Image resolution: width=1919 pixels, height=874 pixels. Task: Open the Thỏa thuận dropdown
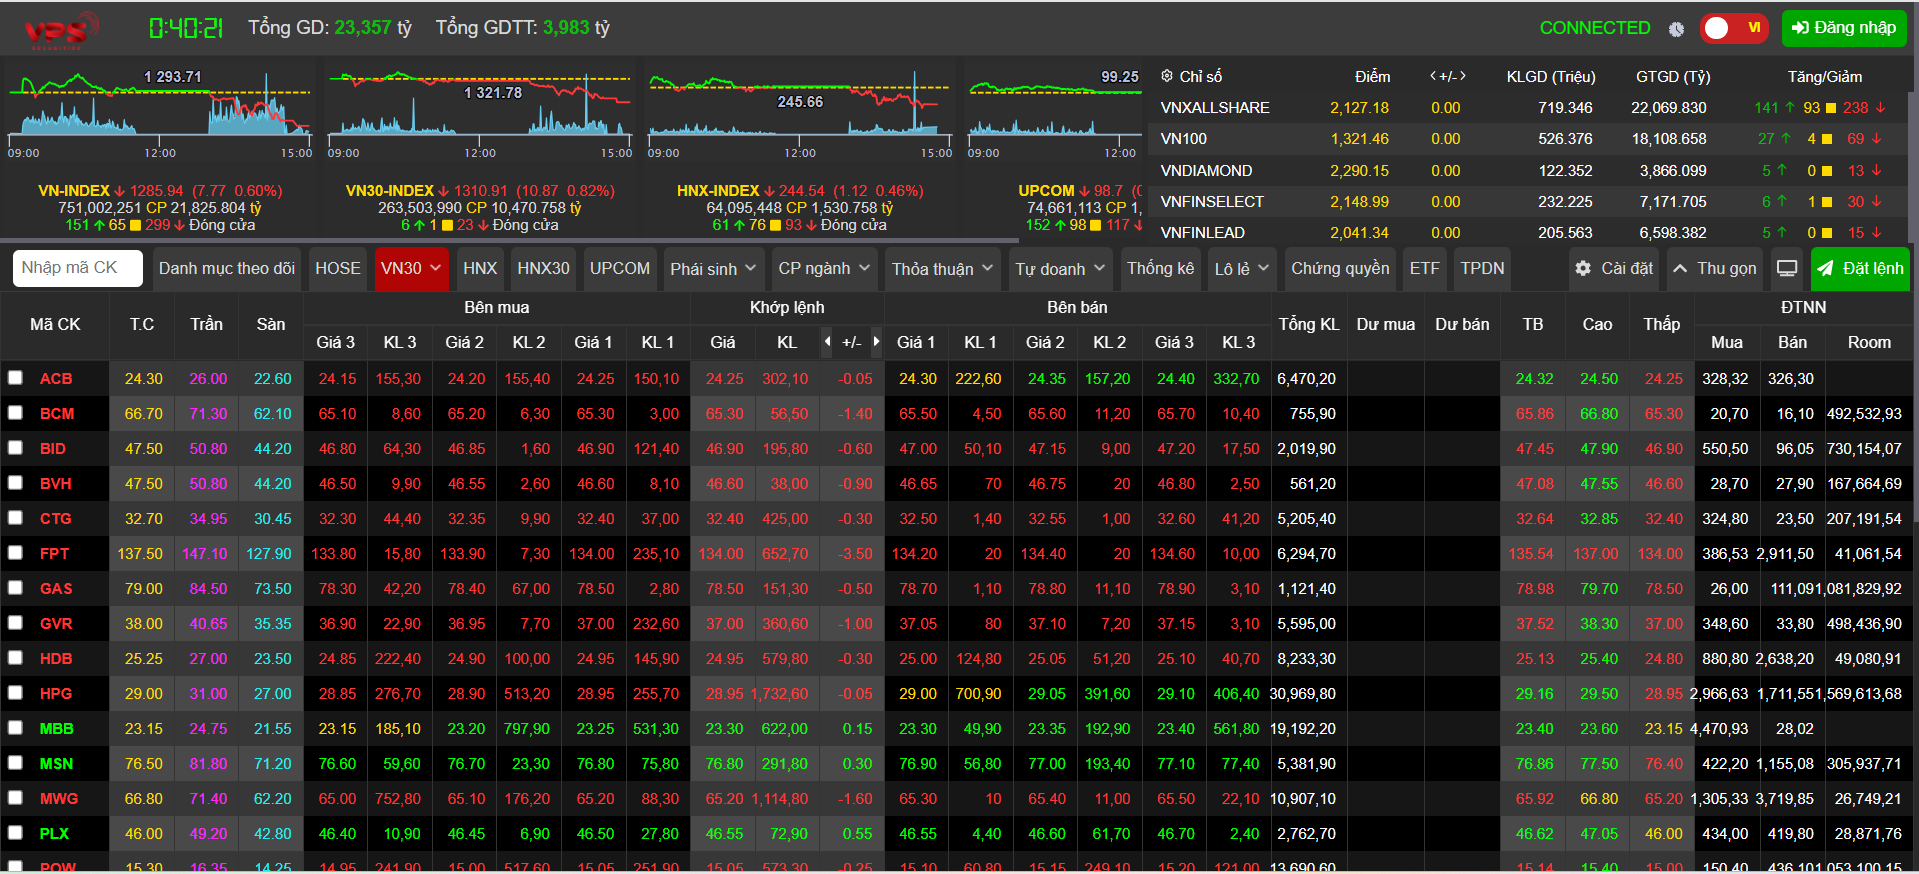click(942, 268)
